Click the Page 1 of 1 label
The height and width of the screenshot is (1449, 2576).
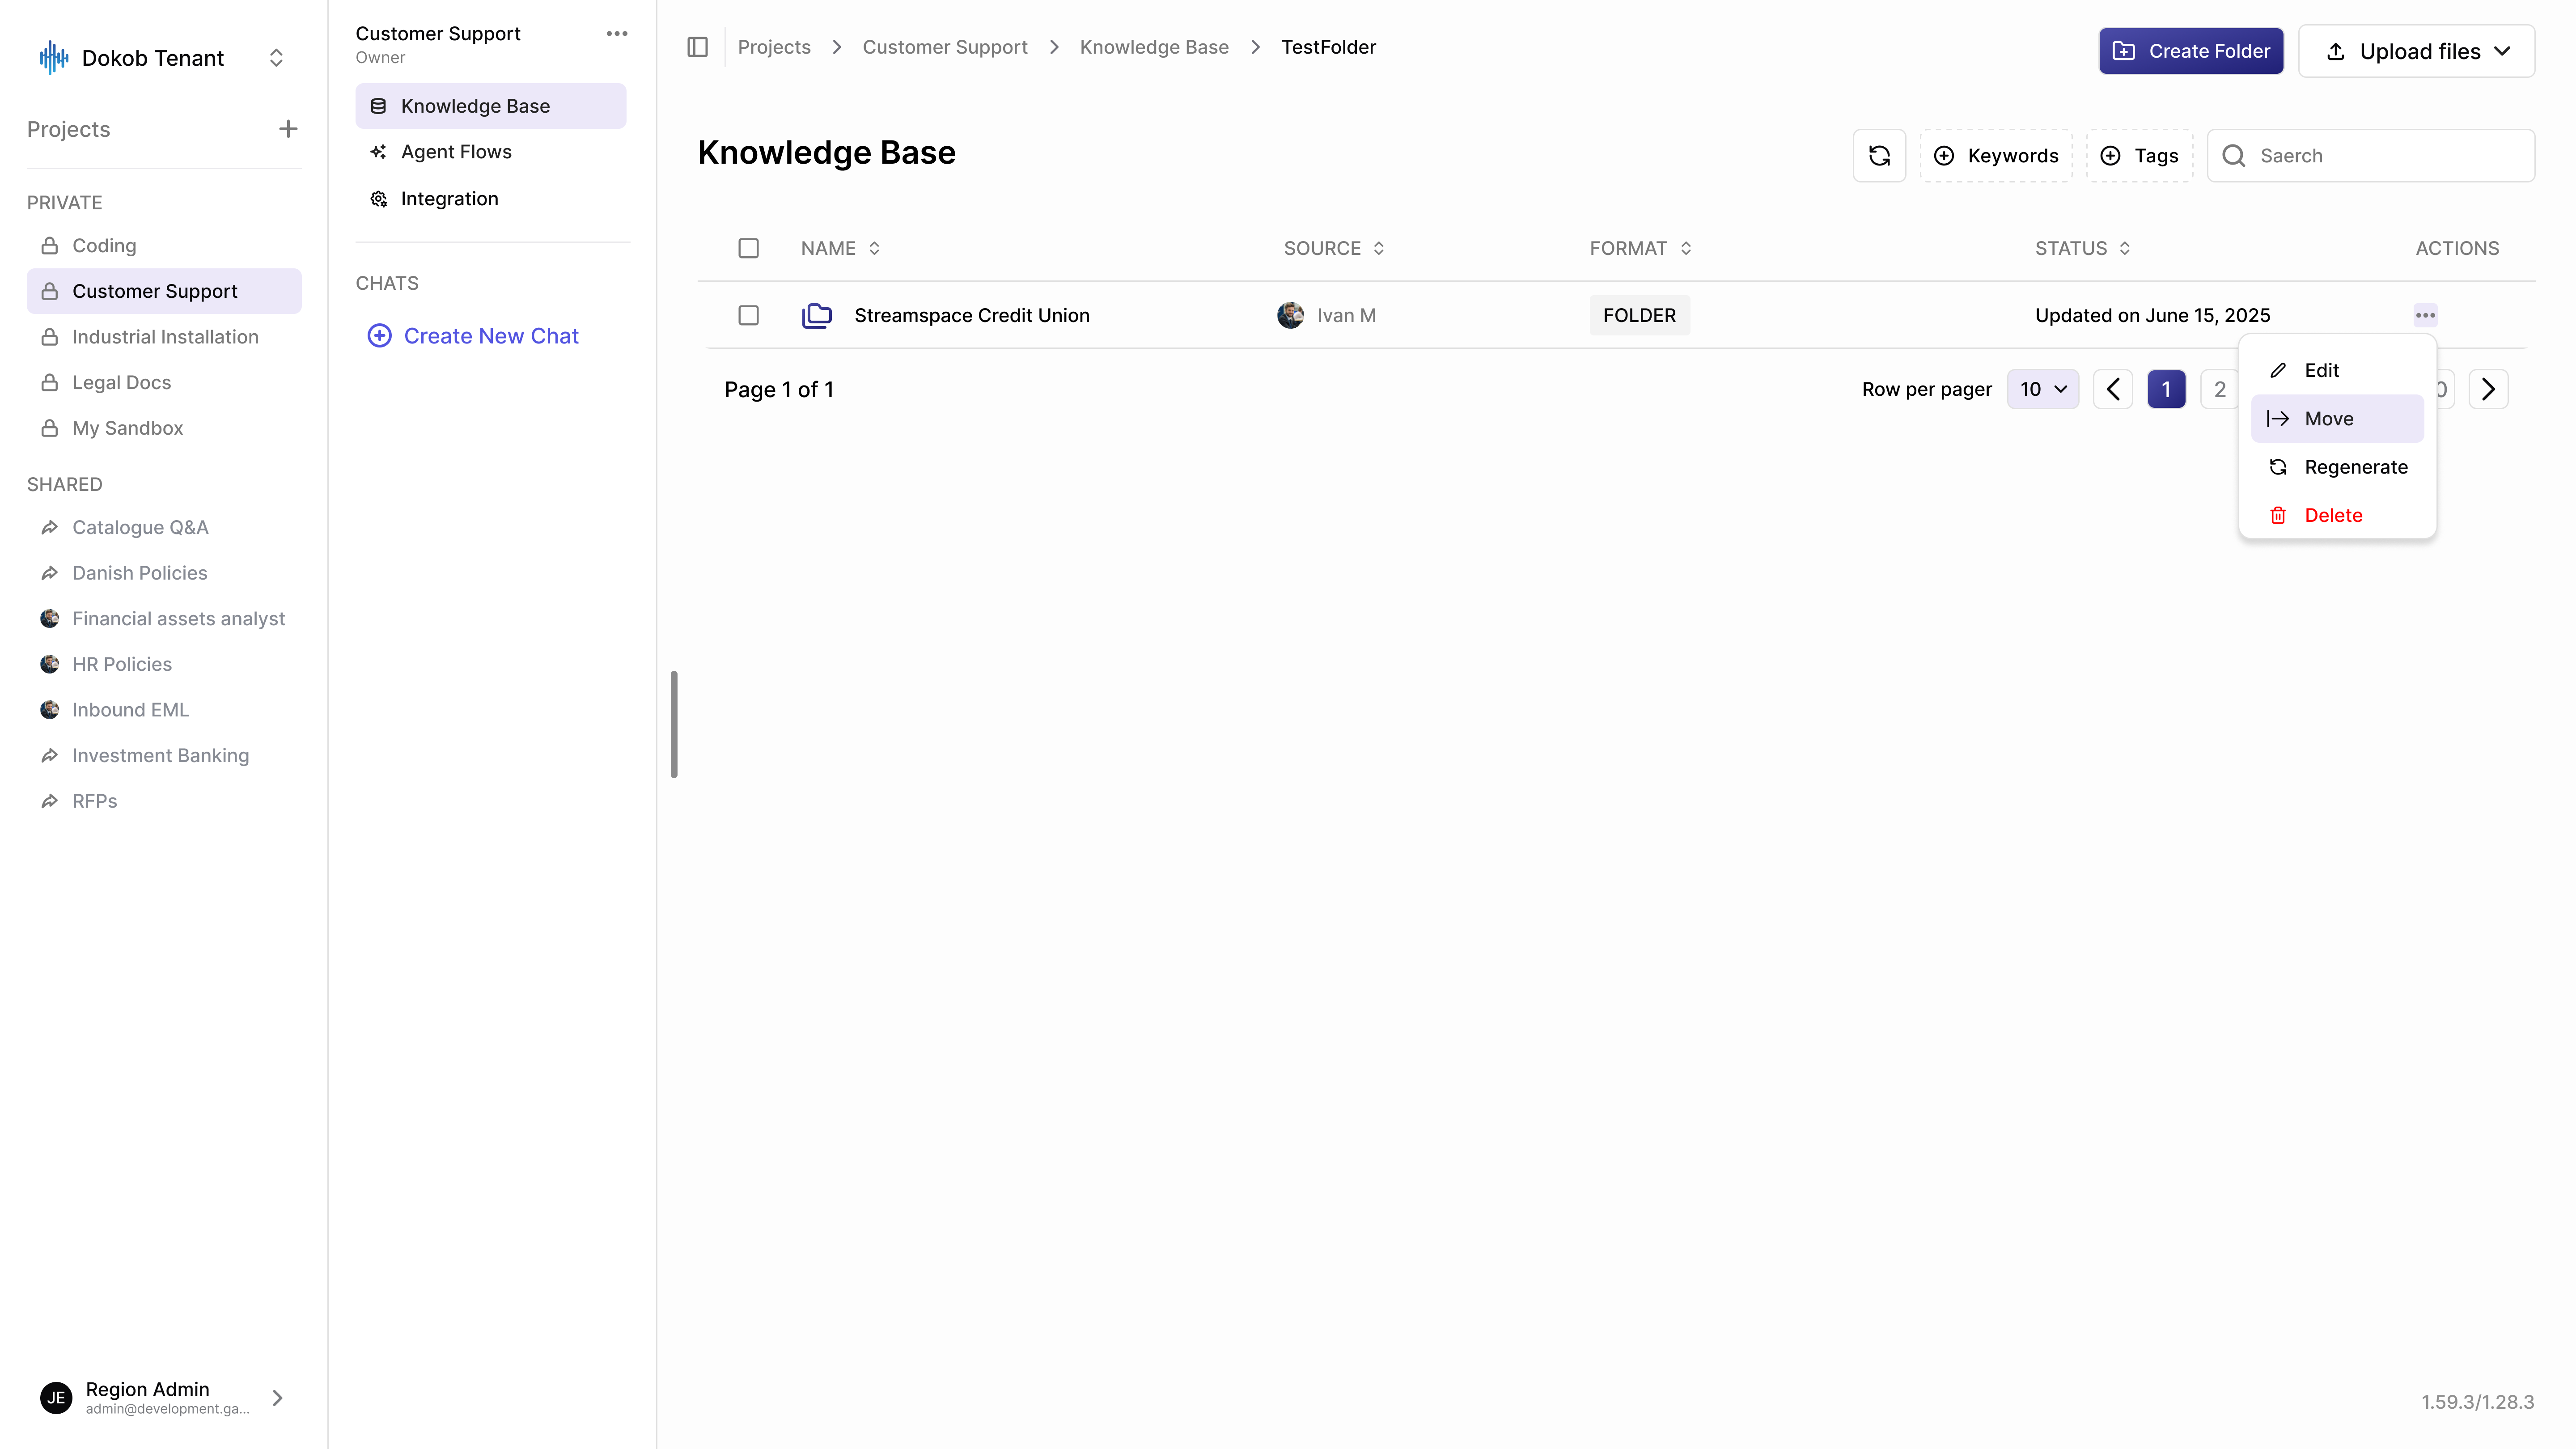779,389
